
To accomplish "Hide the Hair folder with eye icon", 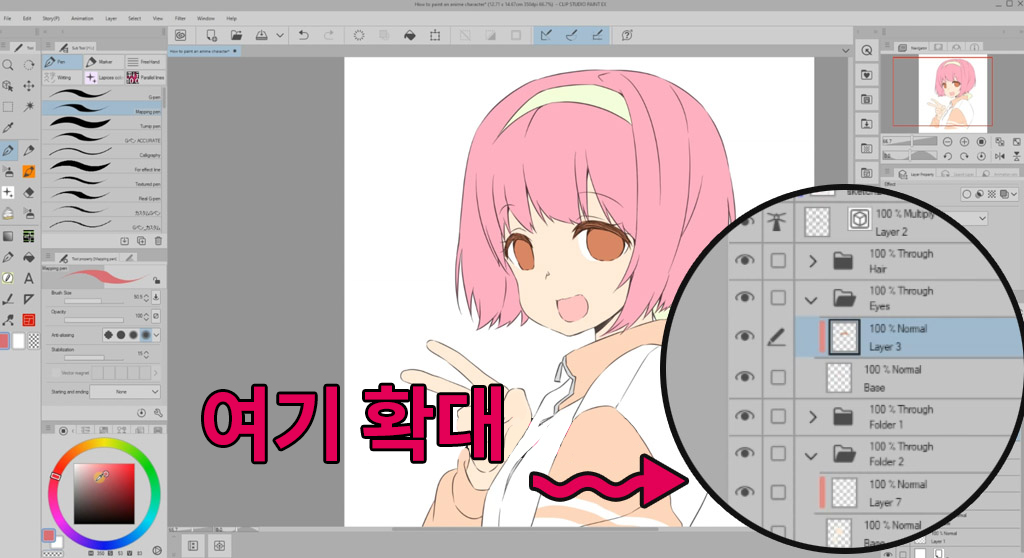I will pyautogui.click(x=742, y=260).
